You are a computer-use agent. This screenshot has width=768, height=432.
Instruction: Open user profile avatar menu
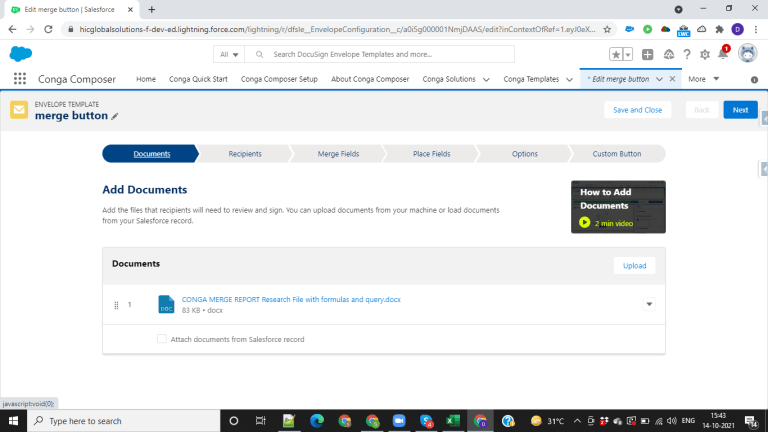click(x=747, y=53)
